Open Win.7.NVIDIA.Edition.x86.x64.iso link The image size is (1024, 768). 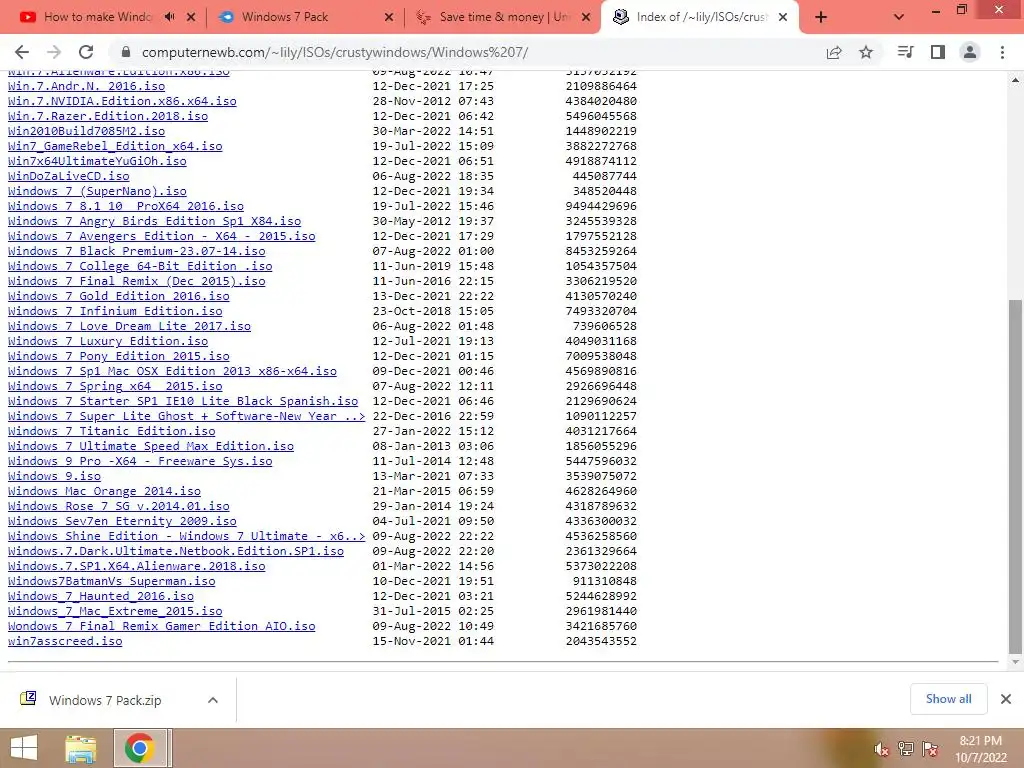pyautogui.click(x=122, y=101)
